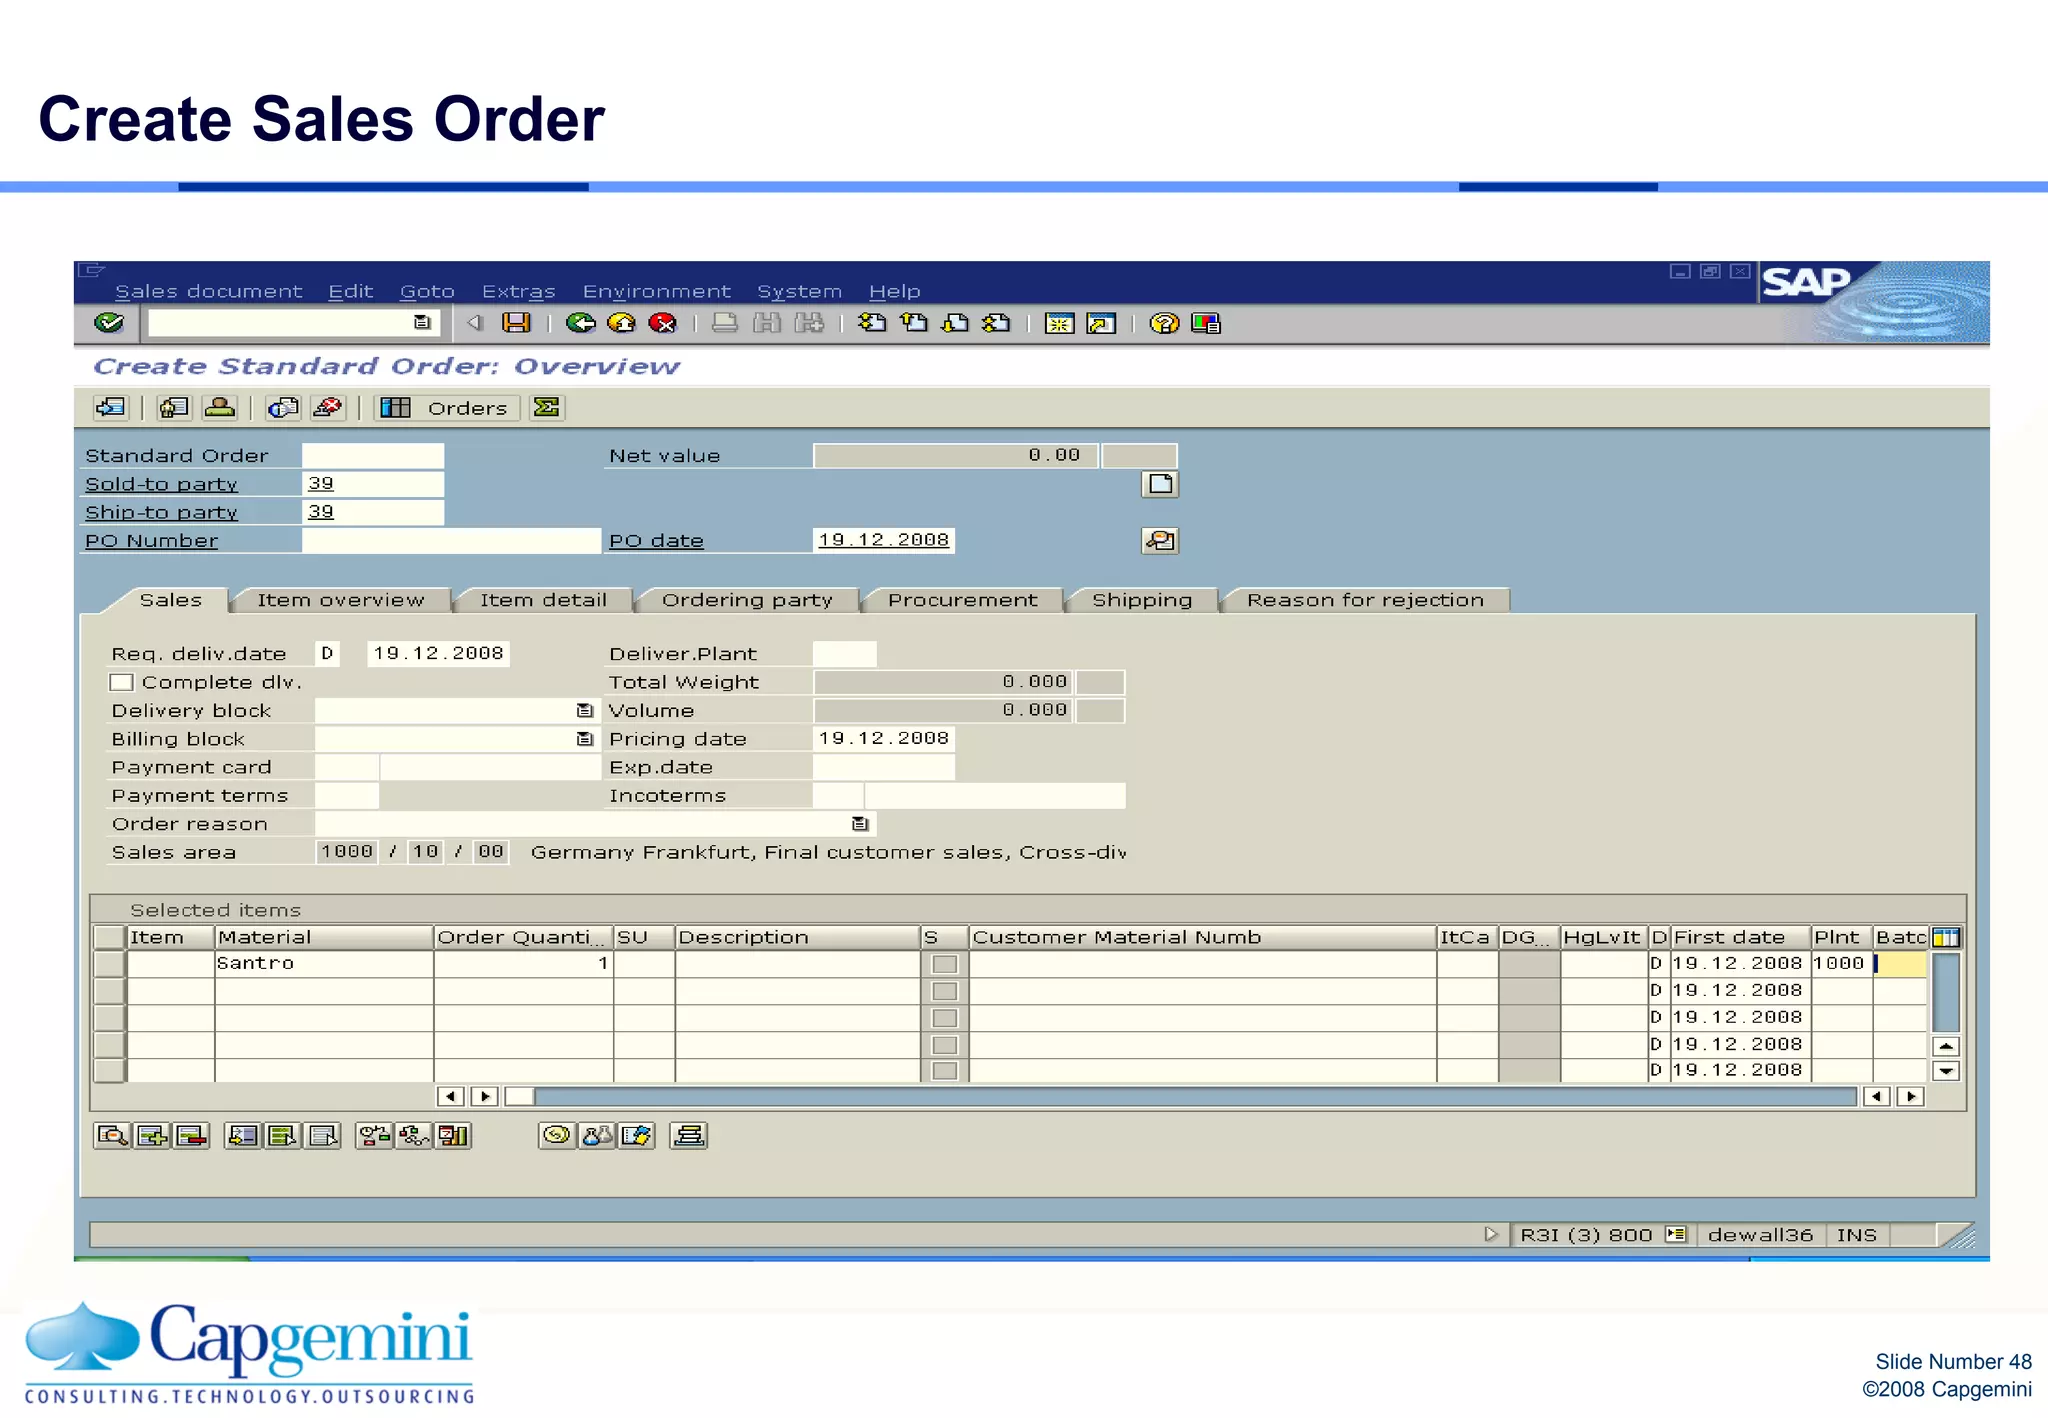This screenshot has width=2048, height=1418.
Task: Open the Order reason dropdown list
Action: [860, 824]
